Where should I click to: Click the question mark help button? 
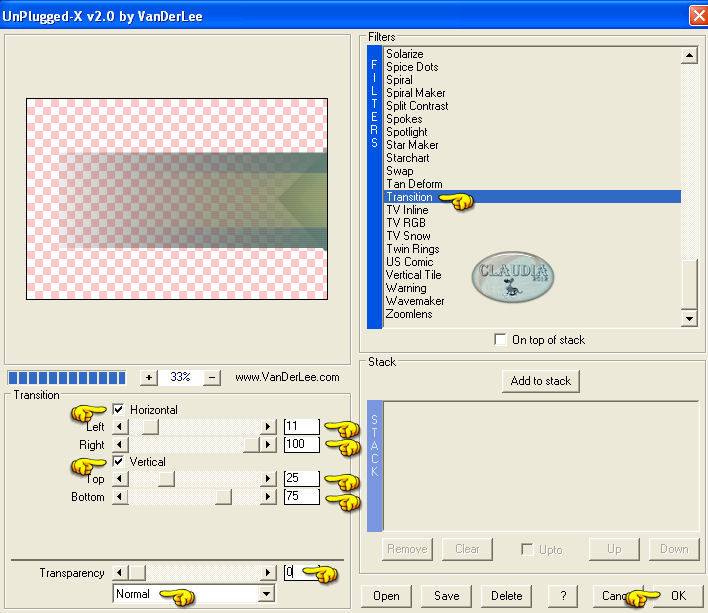563,596
